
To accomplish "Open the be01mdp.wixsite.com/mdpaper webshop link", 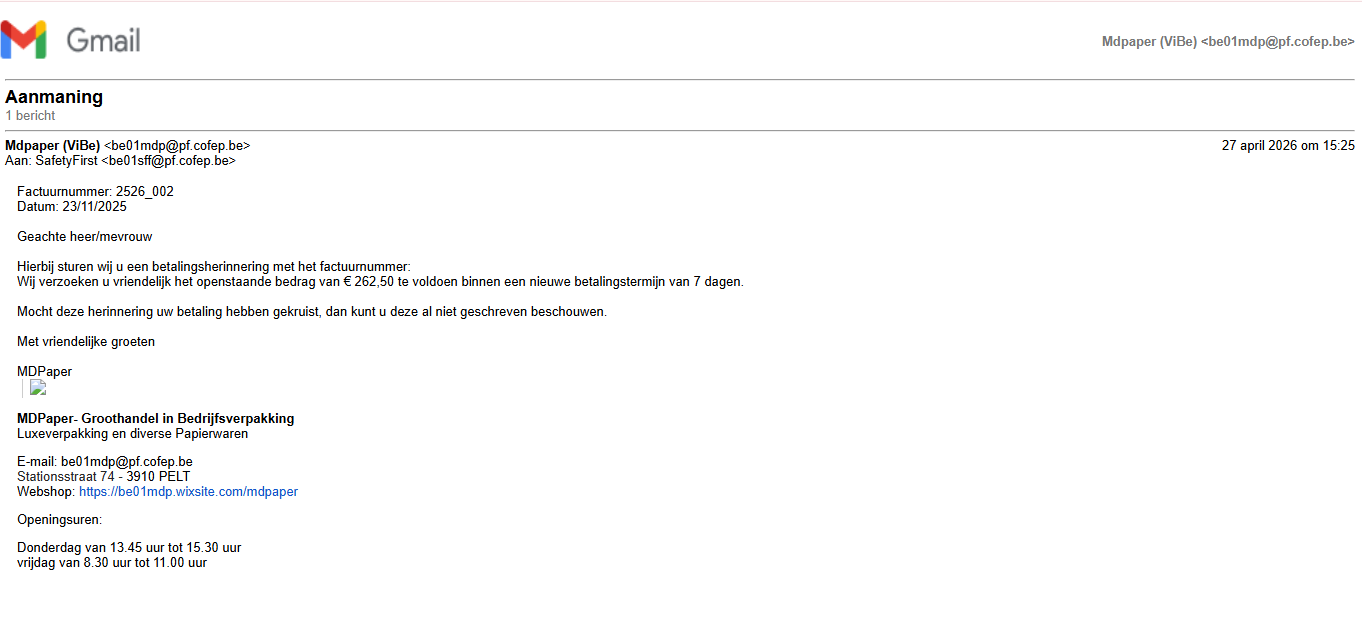I will coord(188,492).
